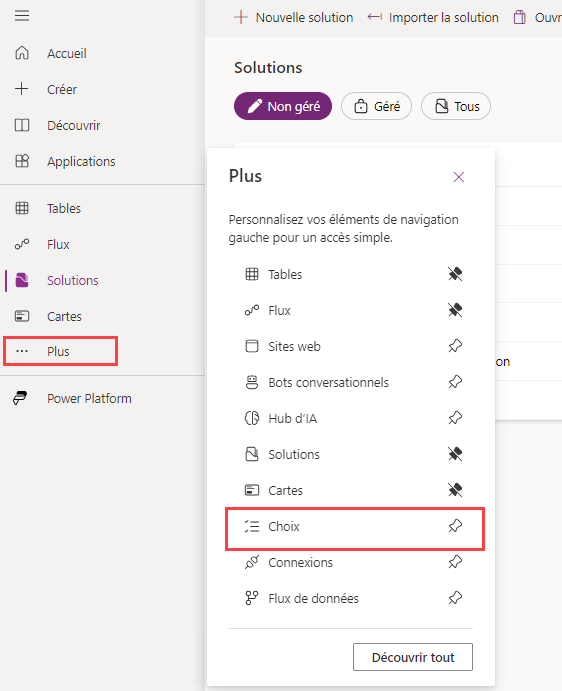Image resolution: width=562 pixels, height=691 pixels.
Task: Unpin Flux from the navigation
Action: (455, 310)
